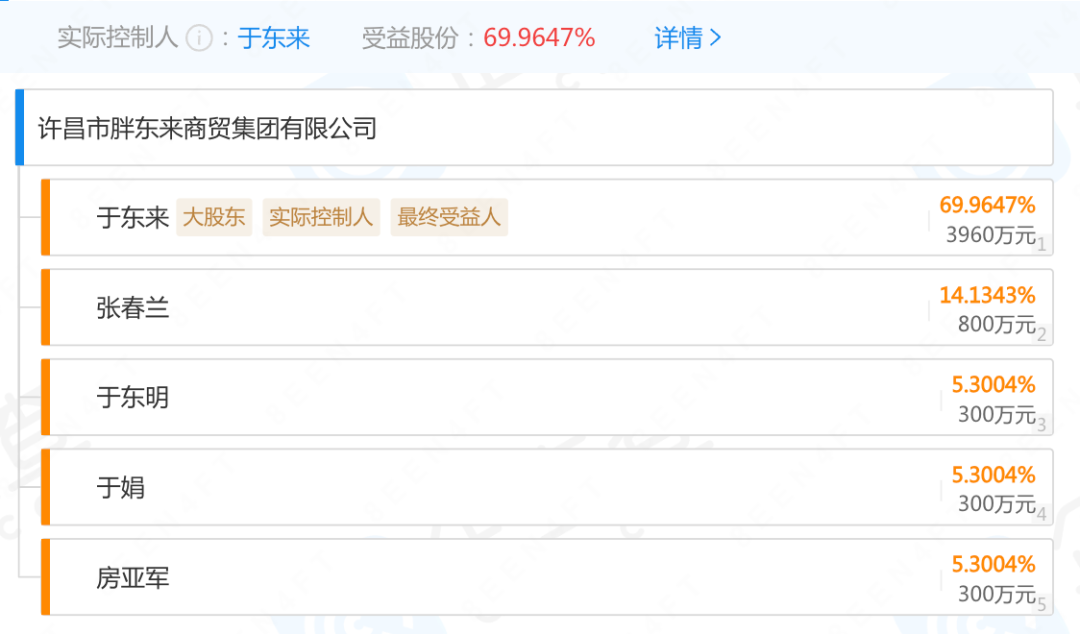Select the company 许昌市胖东来商贸集团有限公司 node
The image size is (1080, 634).
click(x=534, y=127)
